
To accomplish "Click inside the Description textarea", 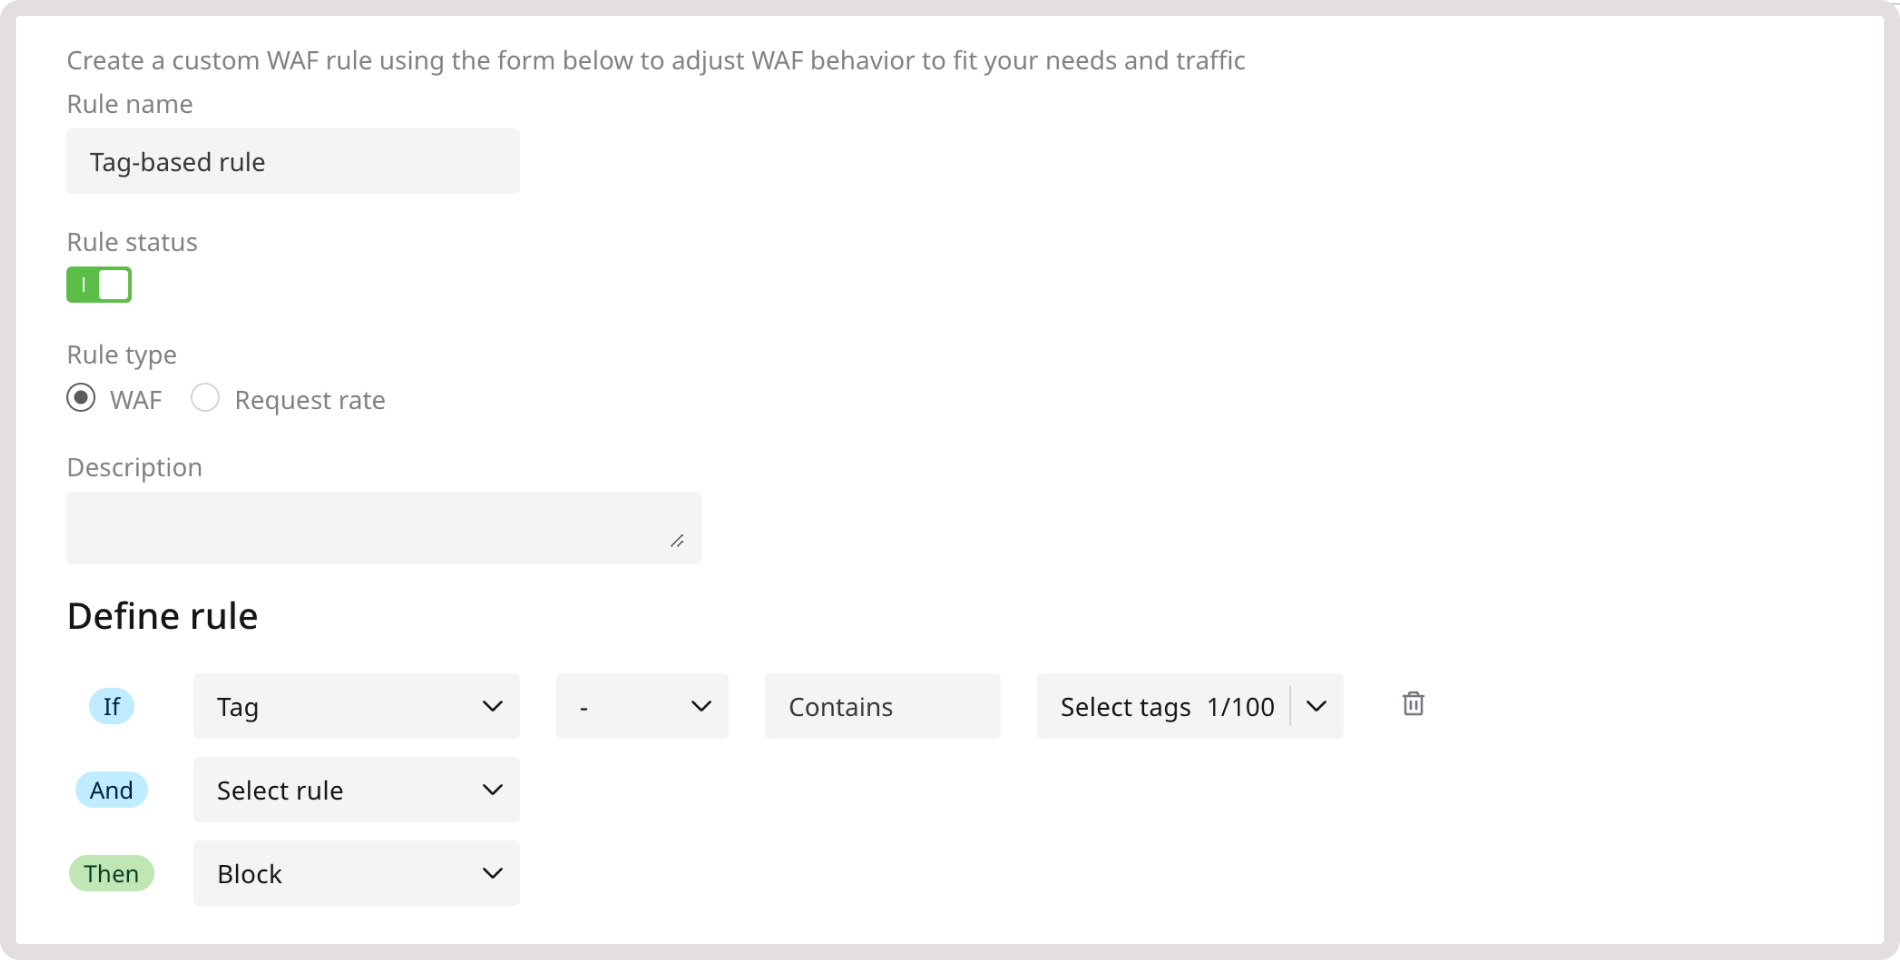I will pos(383,527).
